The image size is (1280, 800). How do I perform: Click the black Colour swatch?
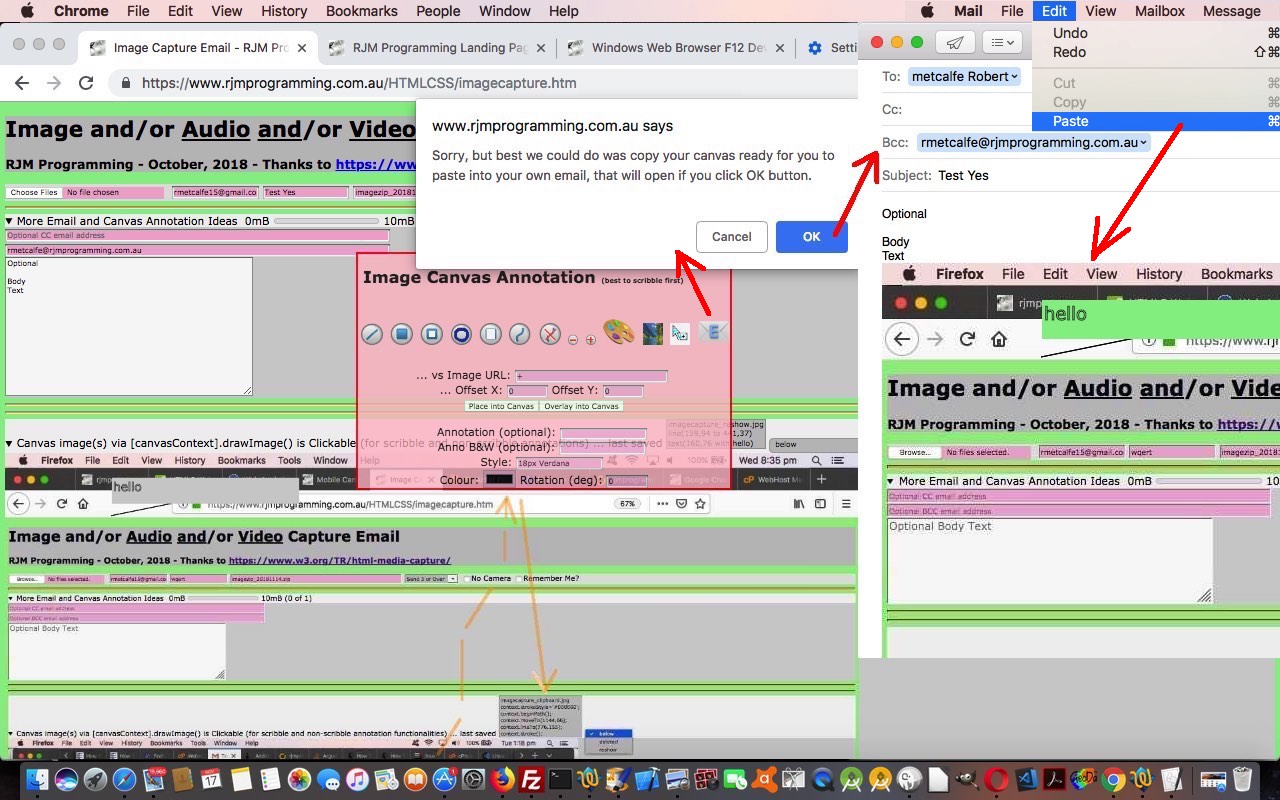click(499, 479)
